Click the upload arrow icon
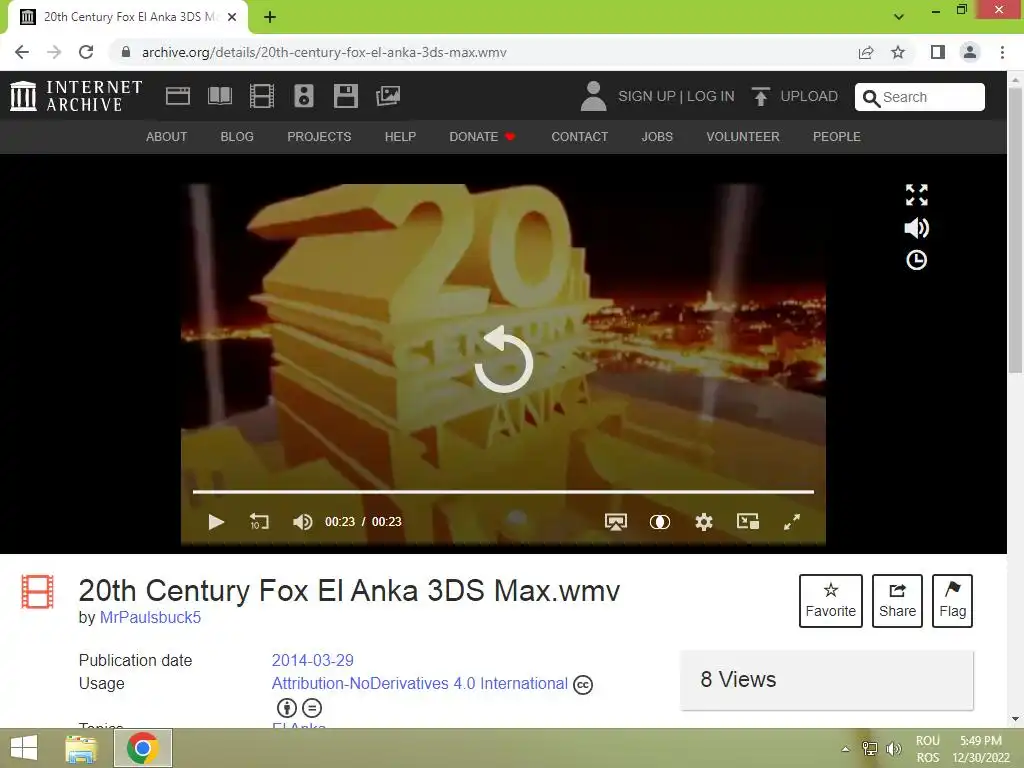Screen dimensions: 1024x768 (760, 96)
